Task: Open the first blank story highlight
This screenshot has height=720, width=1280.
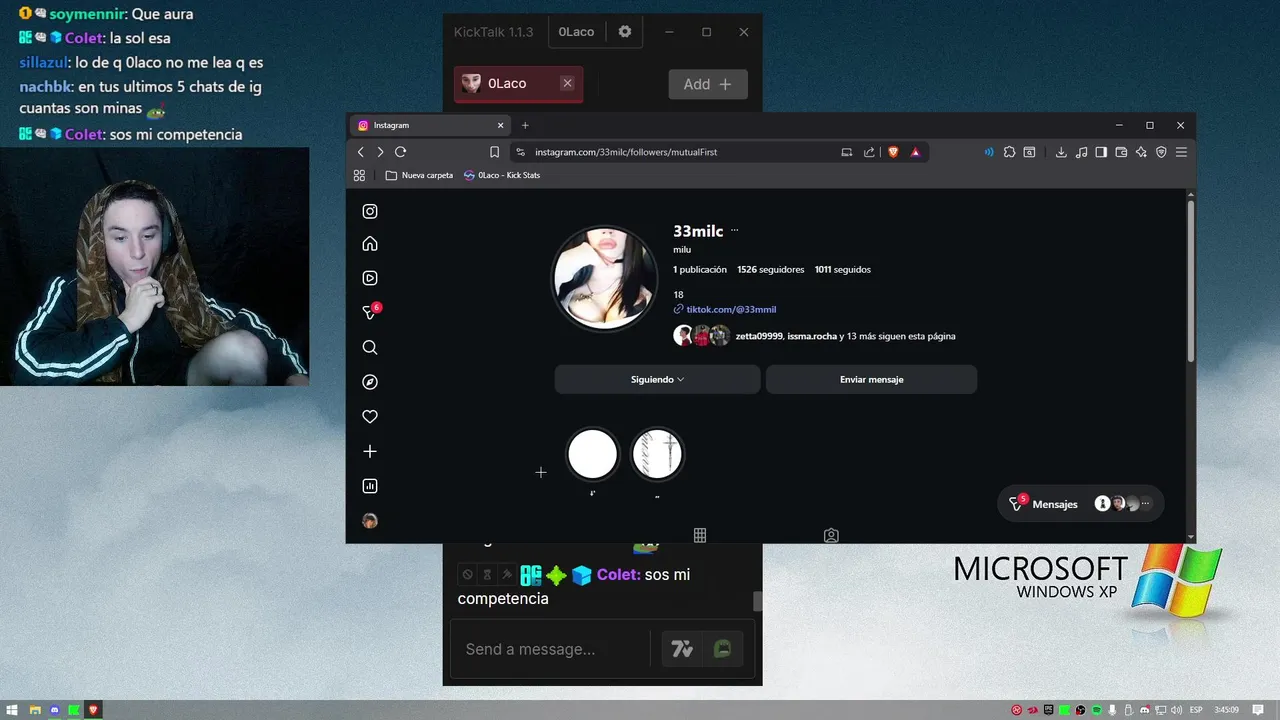Action: coord(593,456)
